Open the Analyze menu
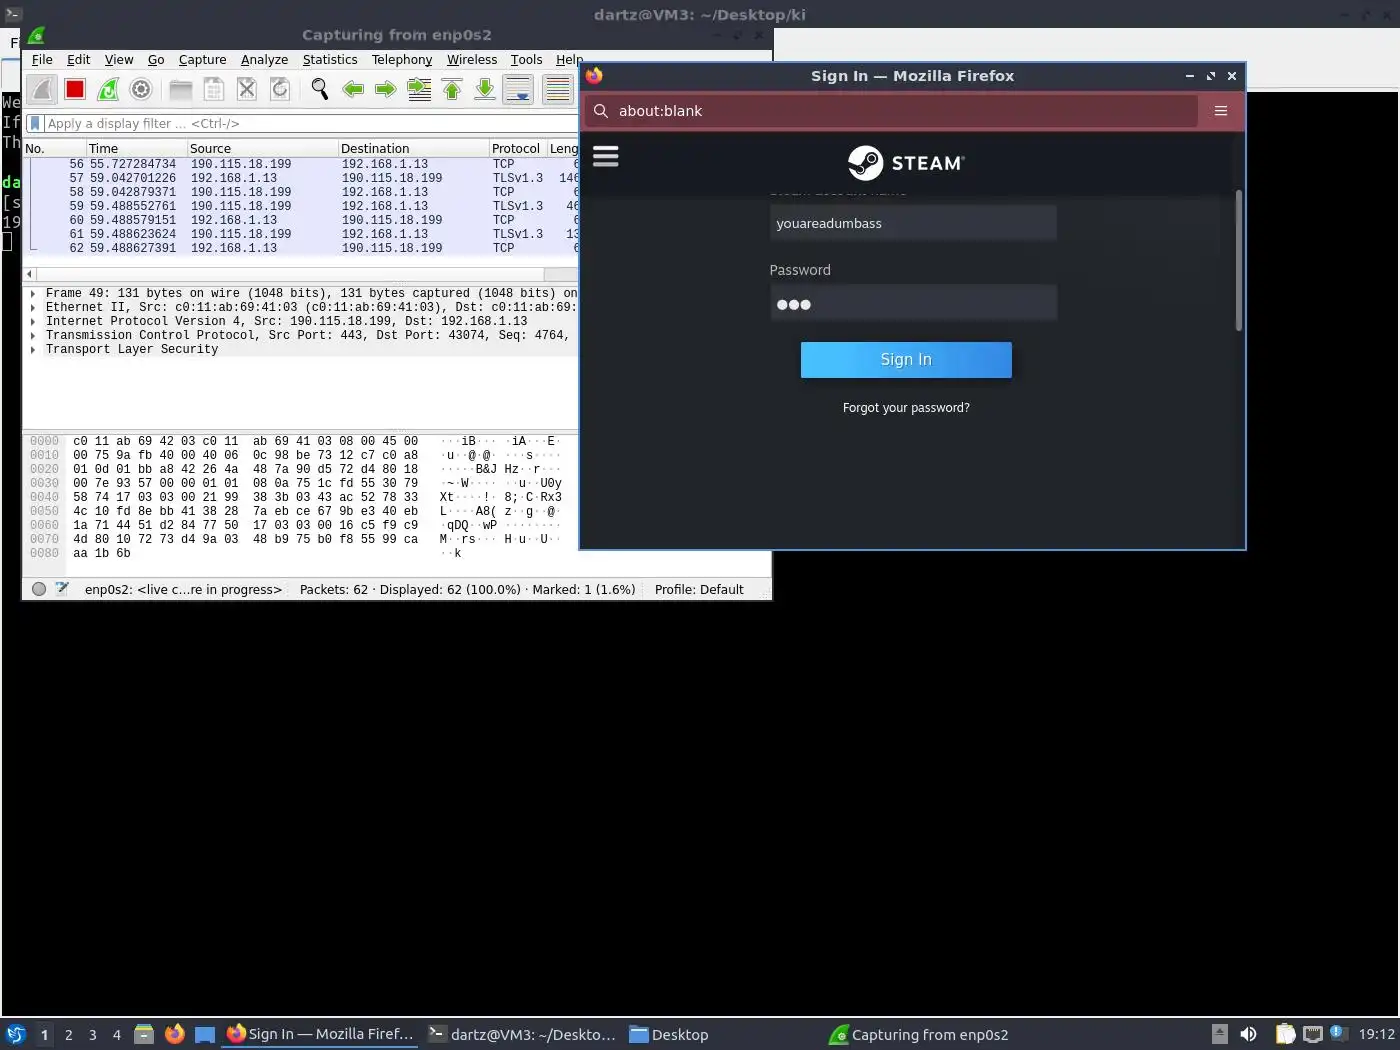Viewport: 1400px width, 1050px height. point(264,60)
